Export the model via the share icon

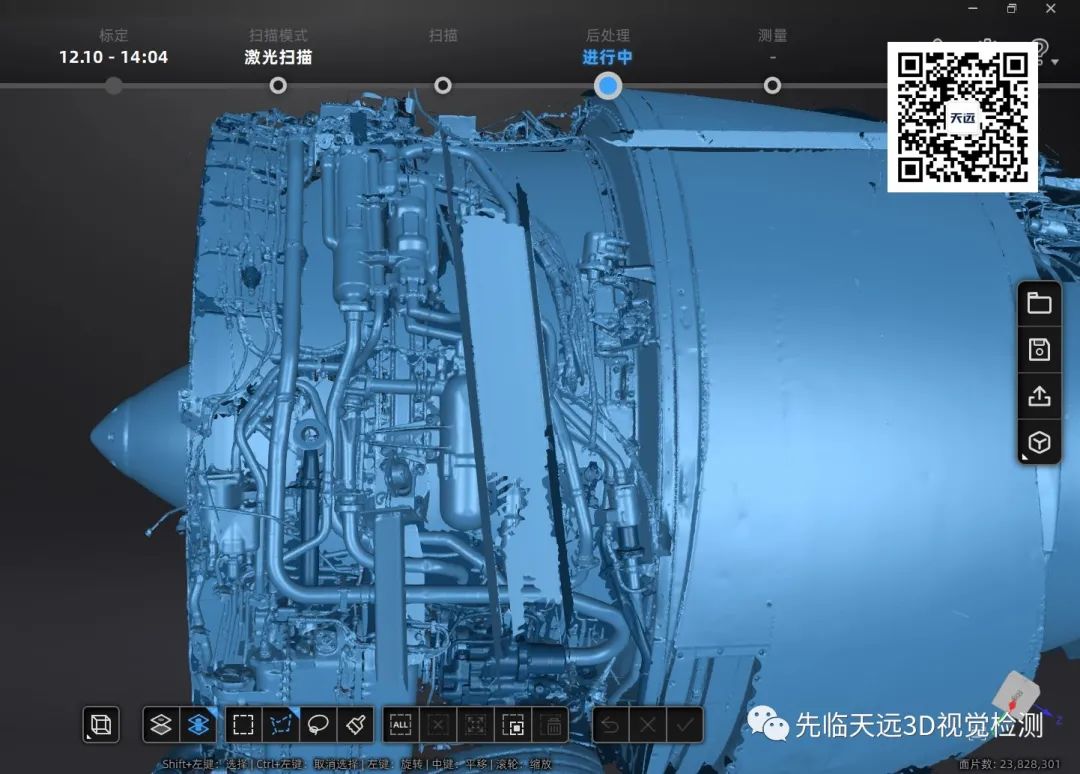pyautogui.click(x=1039, y=395)
